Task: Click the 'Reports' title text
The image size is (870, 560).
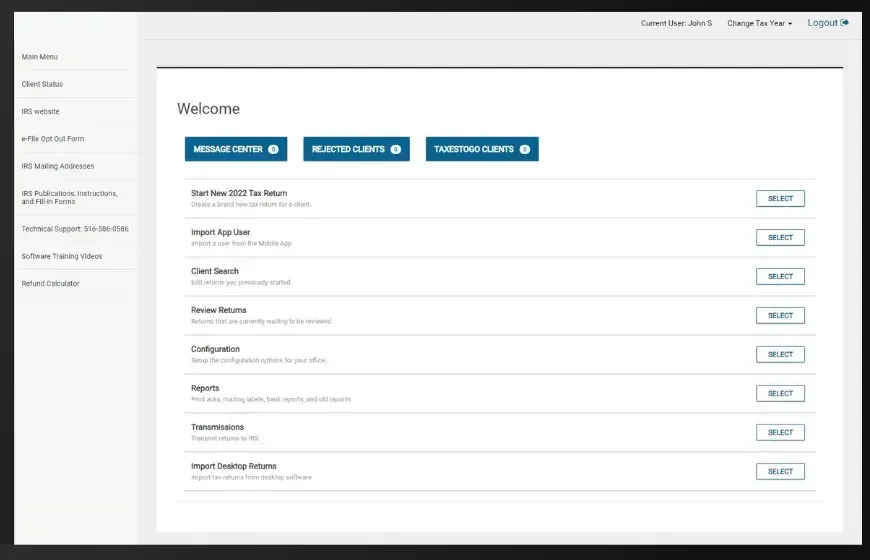Action: [x=205, y=388]
